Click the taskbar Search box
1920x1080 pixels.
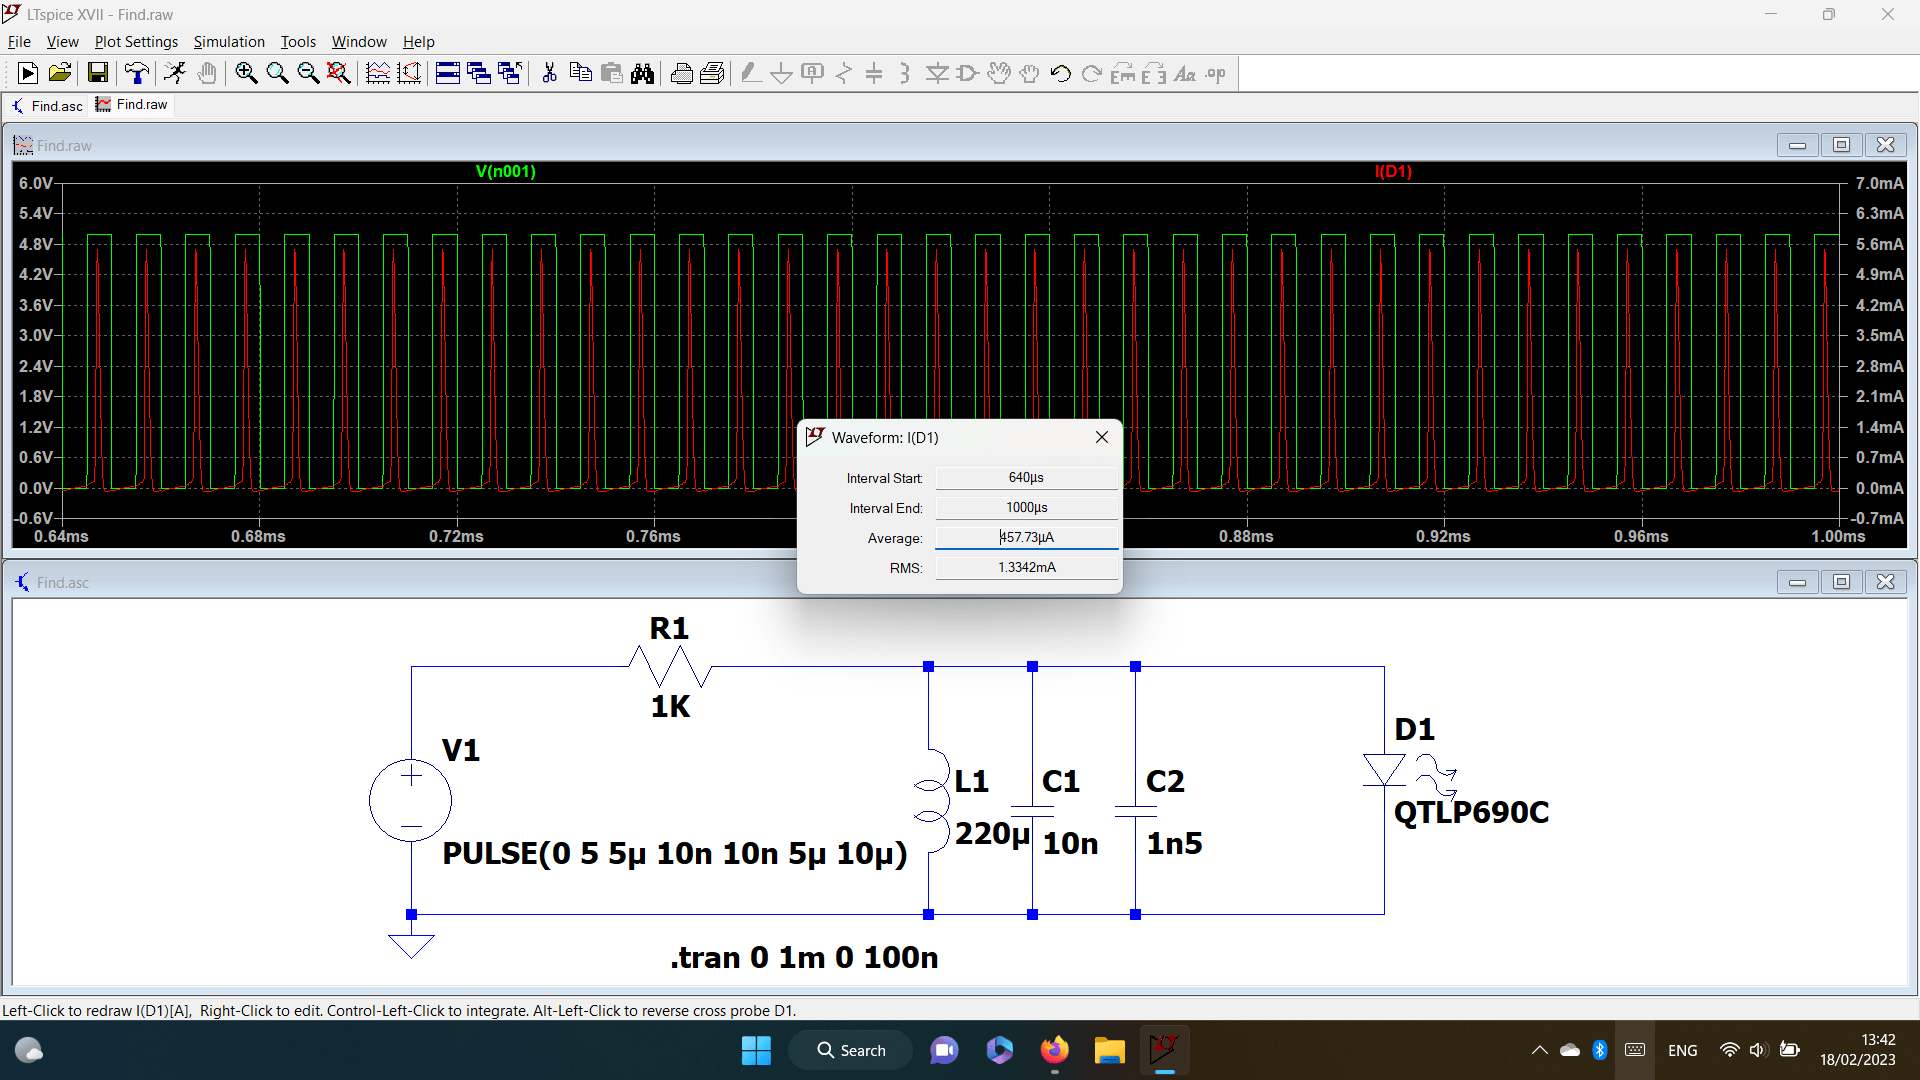(851, 1050)
